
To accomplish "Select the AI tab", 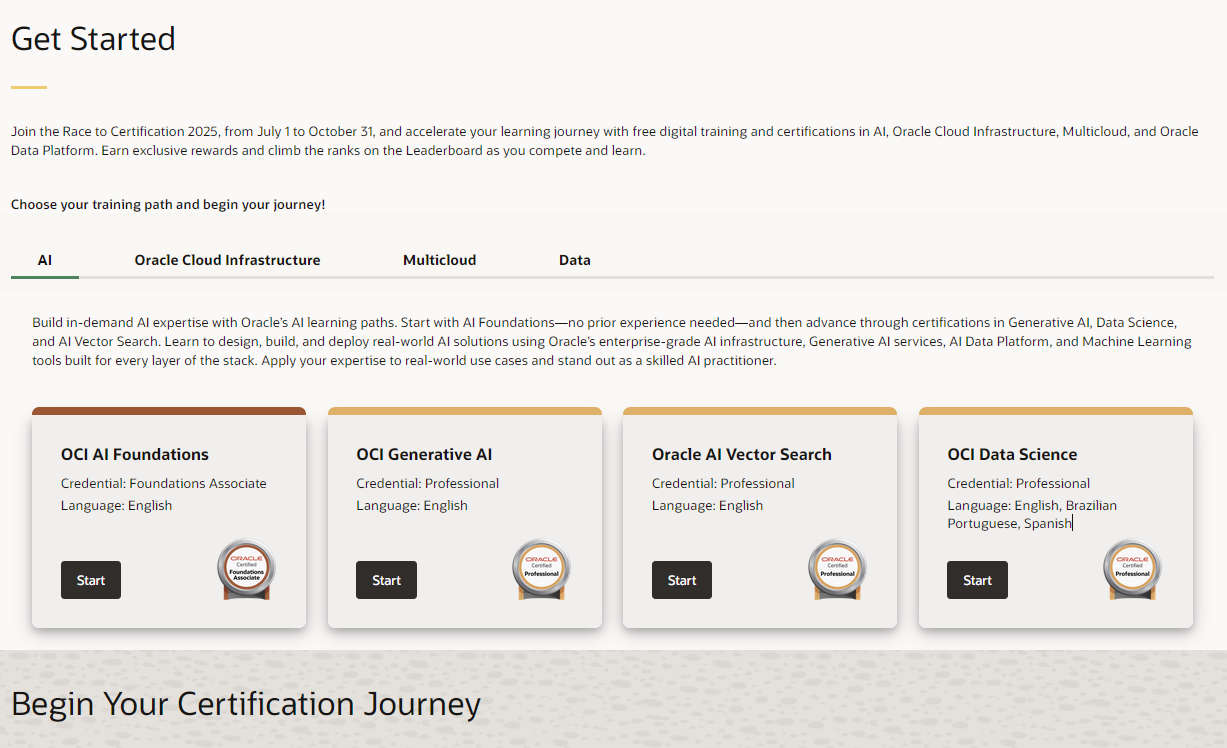I will (x=45, y=260).
